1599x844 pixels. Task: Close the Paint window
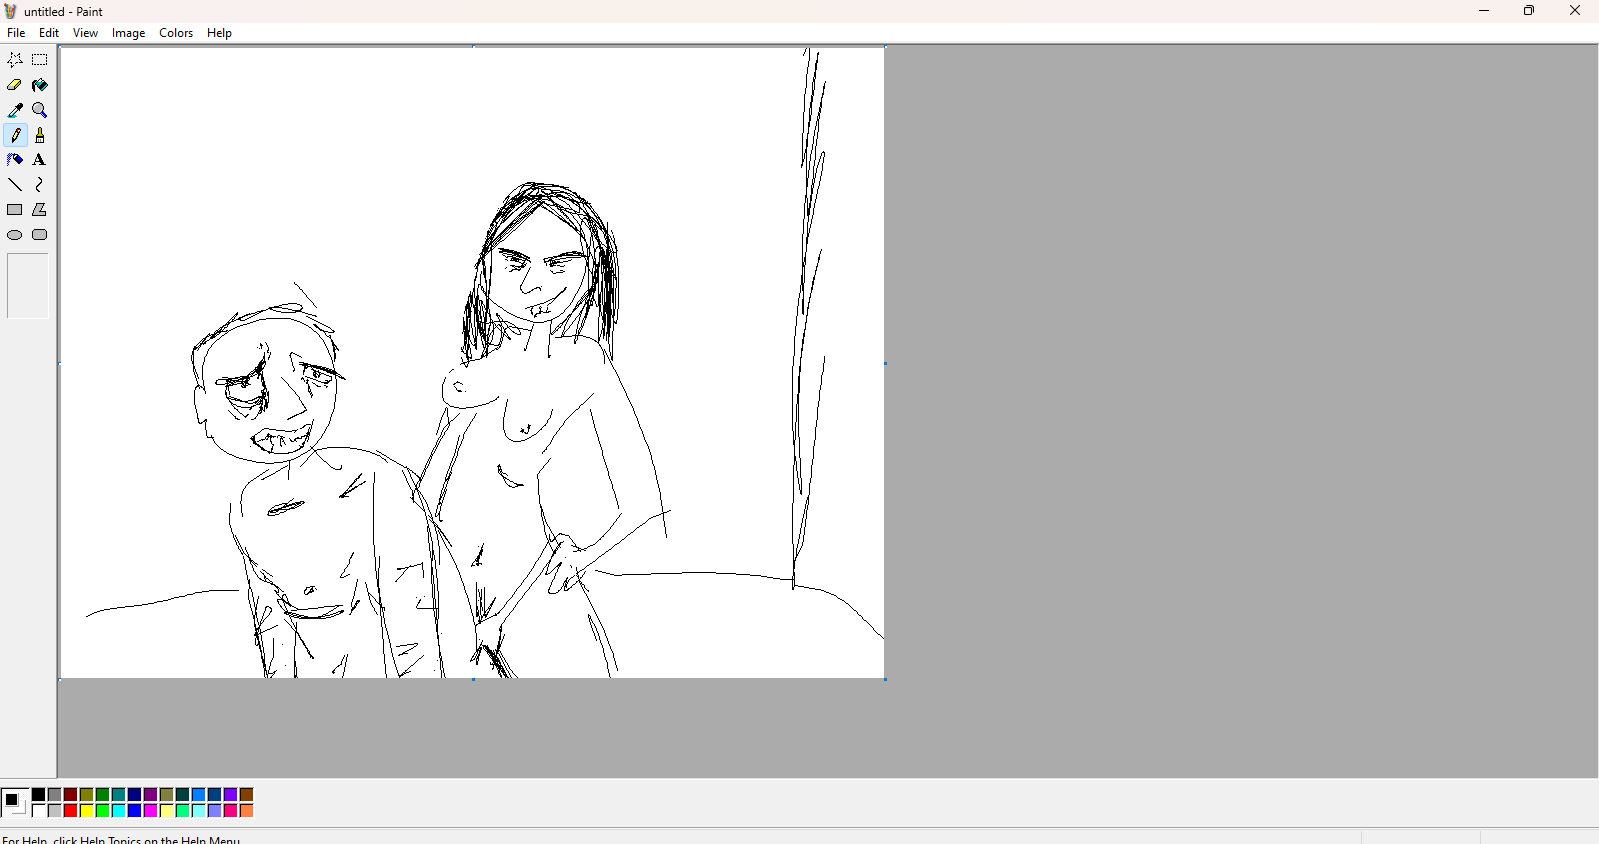point(1575,11)
